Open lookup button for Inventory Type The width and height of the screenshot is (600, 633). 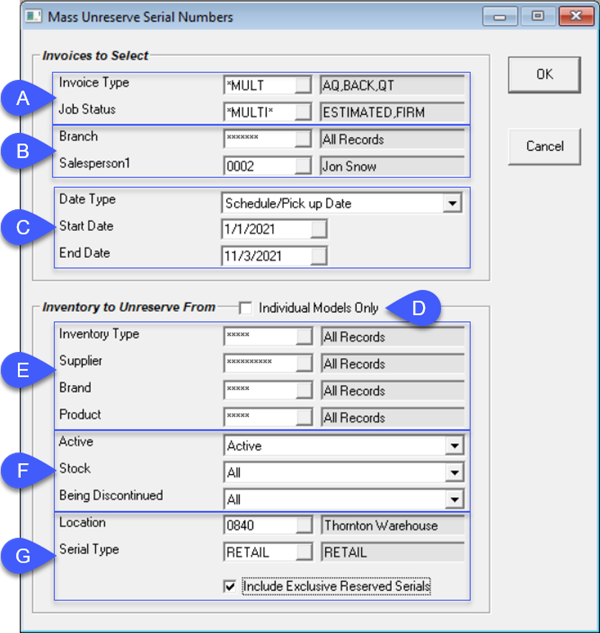tap(304, 337)
